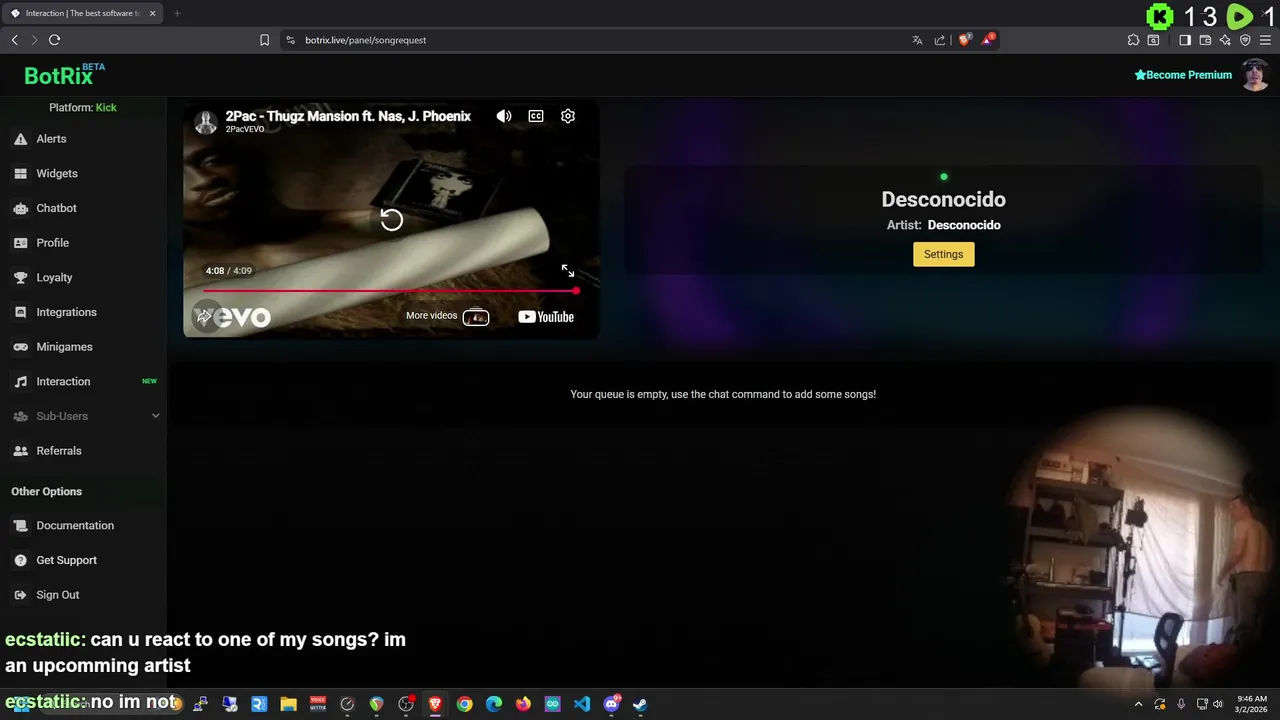Open the Loyalty section
The image size is (1280, 720).
pos(83,278)
